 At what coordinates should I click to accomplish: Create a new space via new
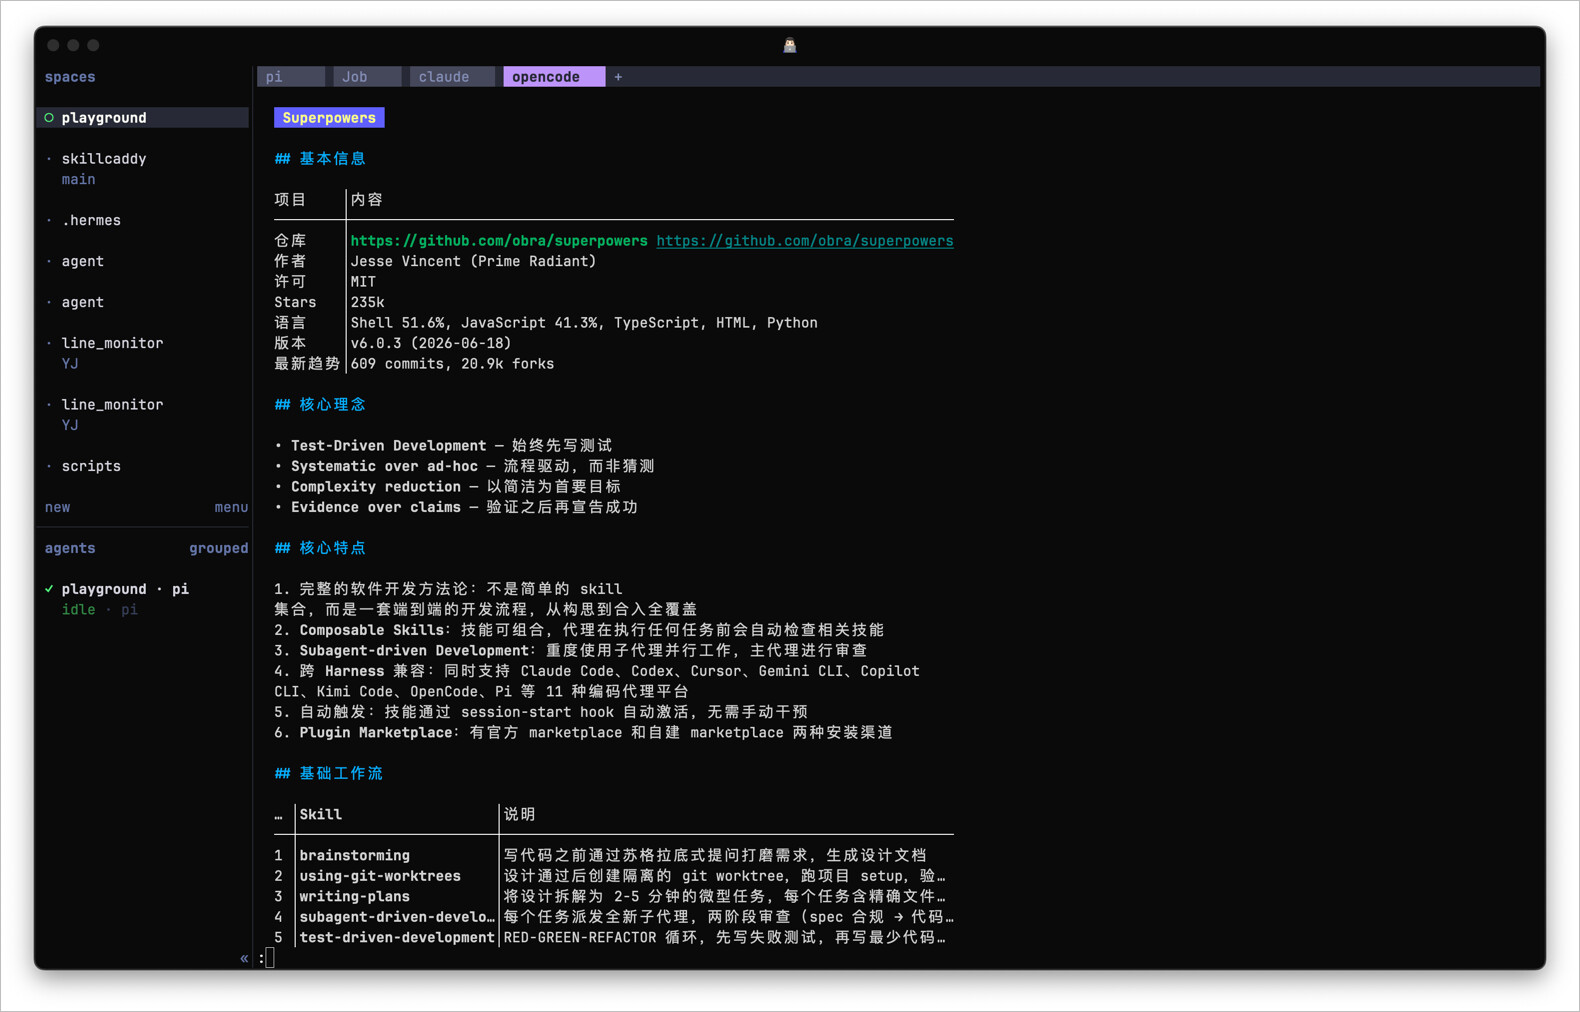point(57,507)
